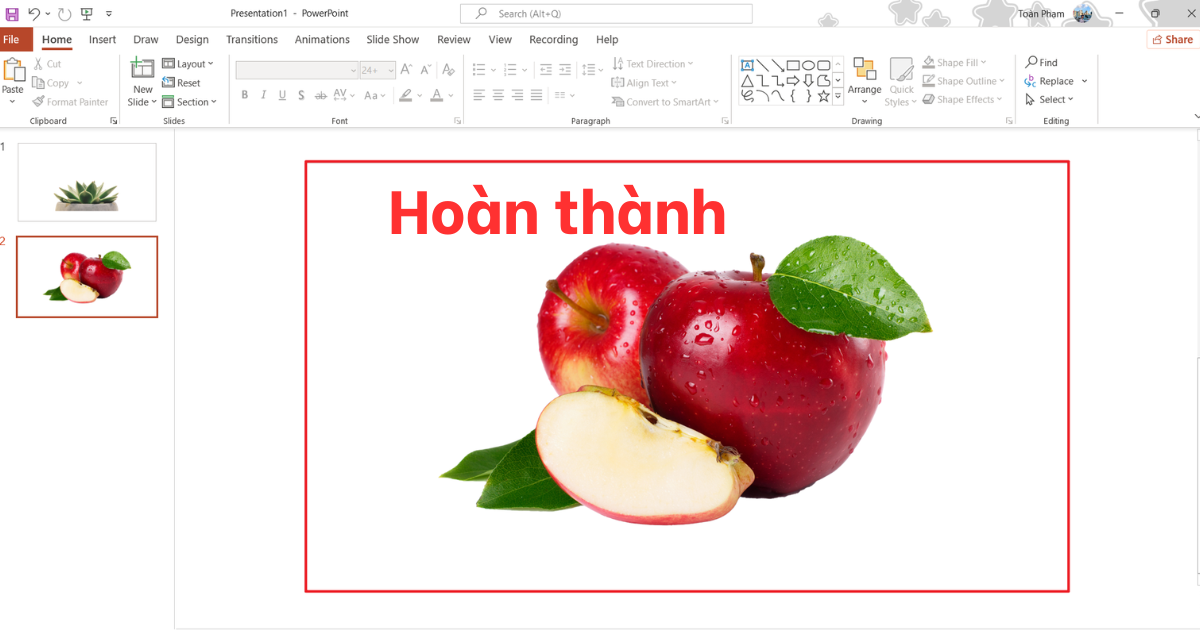Image resolution: width=1200 pixels, height=630 pixels.
Task: Switch to the Transitions tab
Action: [x=252, y=40]
